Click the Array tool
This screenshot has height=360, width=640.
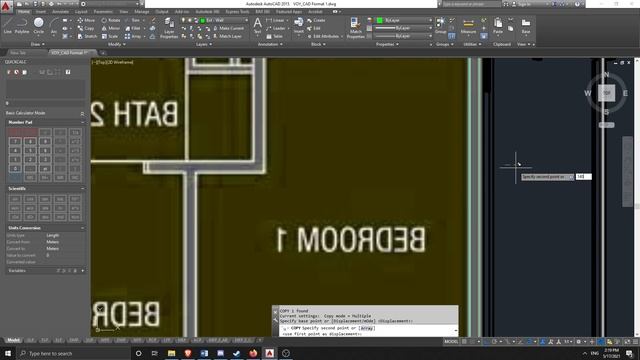[x=133, y=36]
